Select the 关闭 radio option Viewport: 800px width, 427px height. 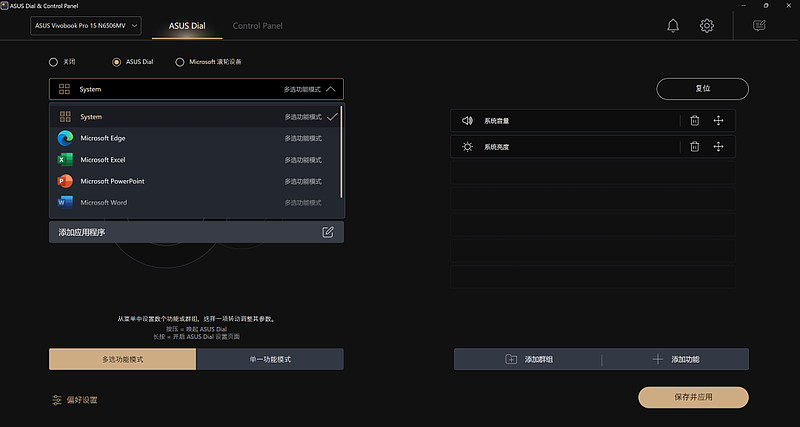(53, 62)
